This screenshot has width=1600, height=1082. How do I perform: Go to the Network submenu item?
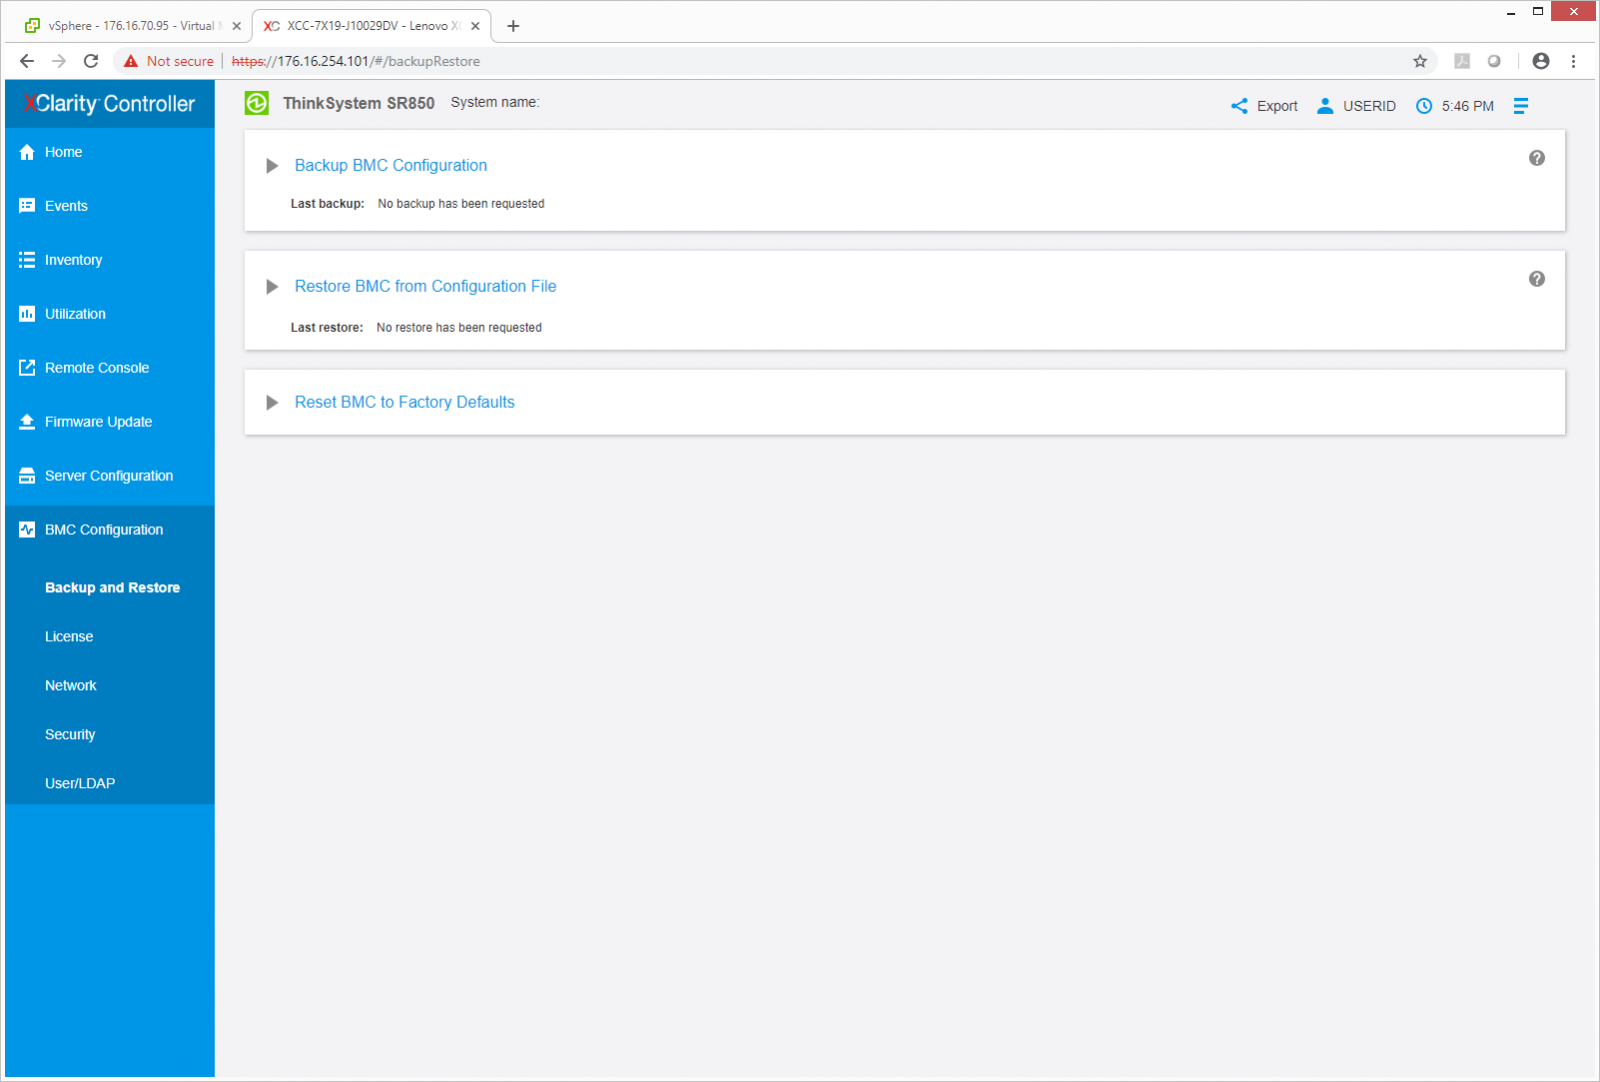71,685
